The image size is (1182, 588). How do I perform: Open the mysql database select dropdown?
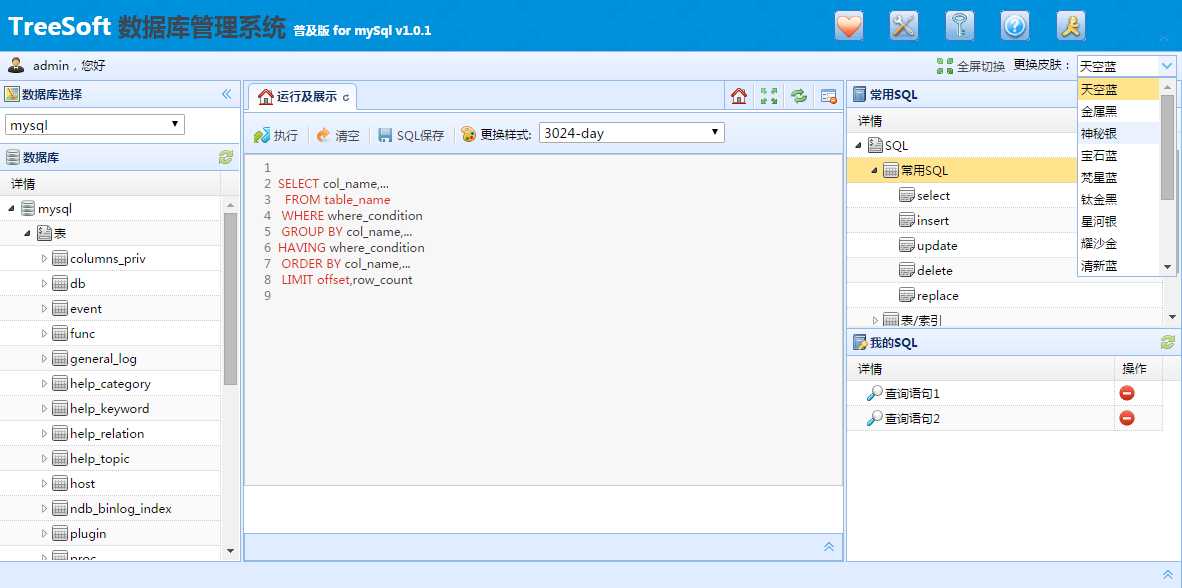point(95,124)
